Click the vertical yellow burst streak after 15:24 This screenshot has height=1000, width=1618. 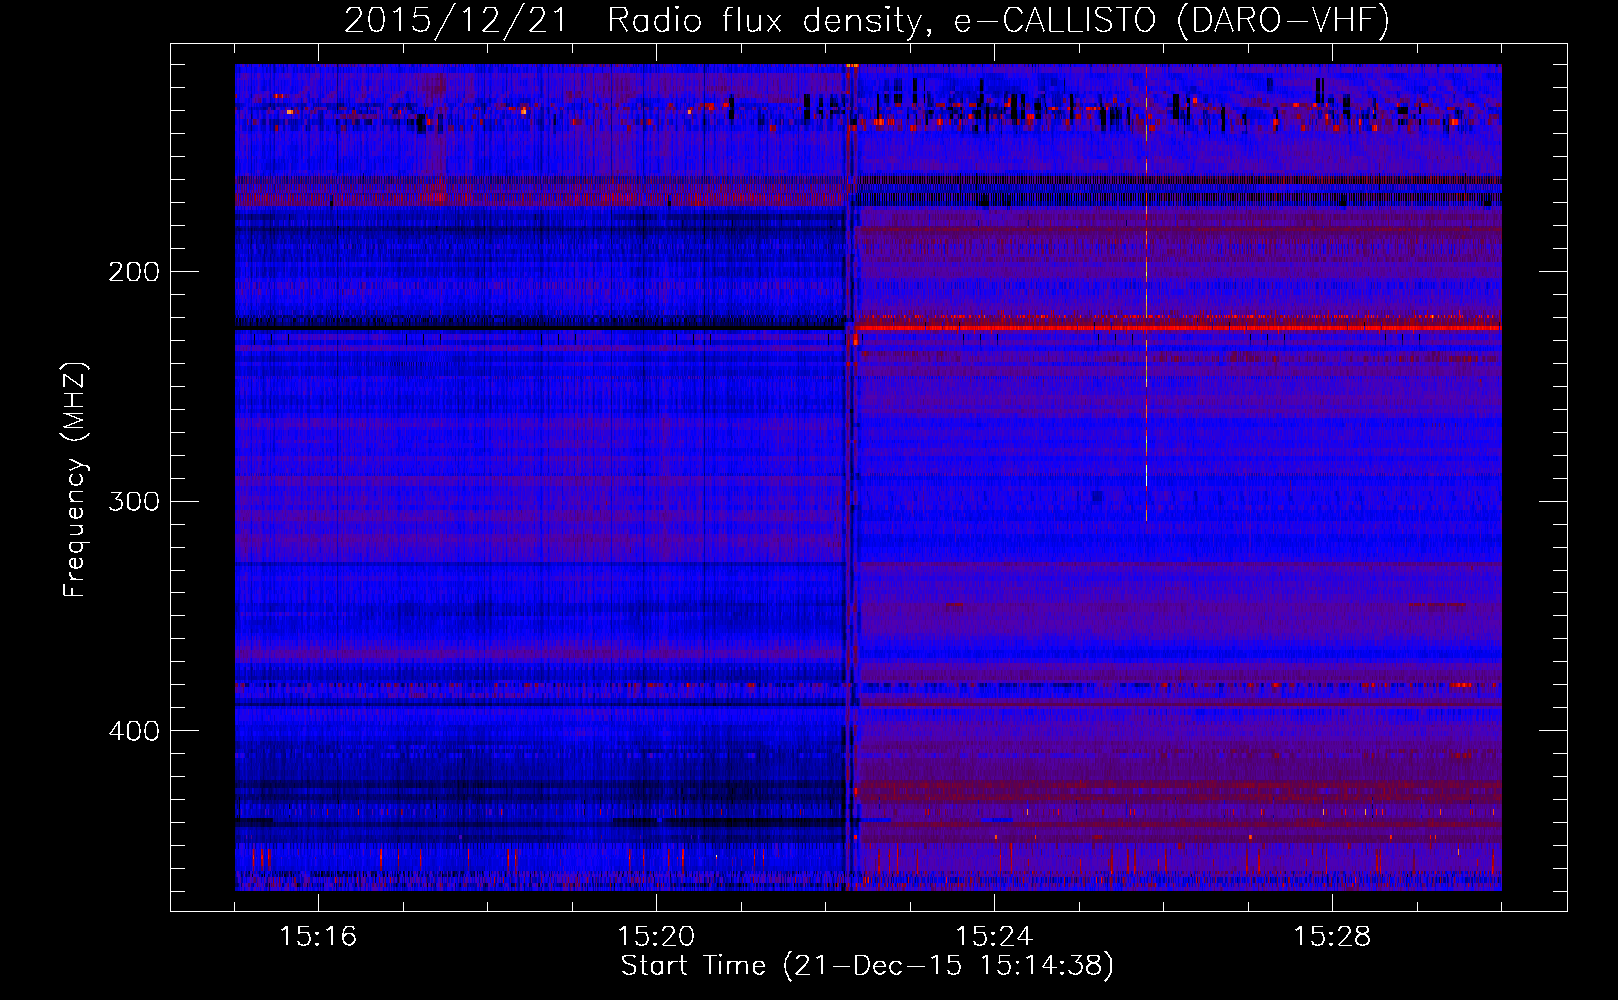click(1146, 295)
